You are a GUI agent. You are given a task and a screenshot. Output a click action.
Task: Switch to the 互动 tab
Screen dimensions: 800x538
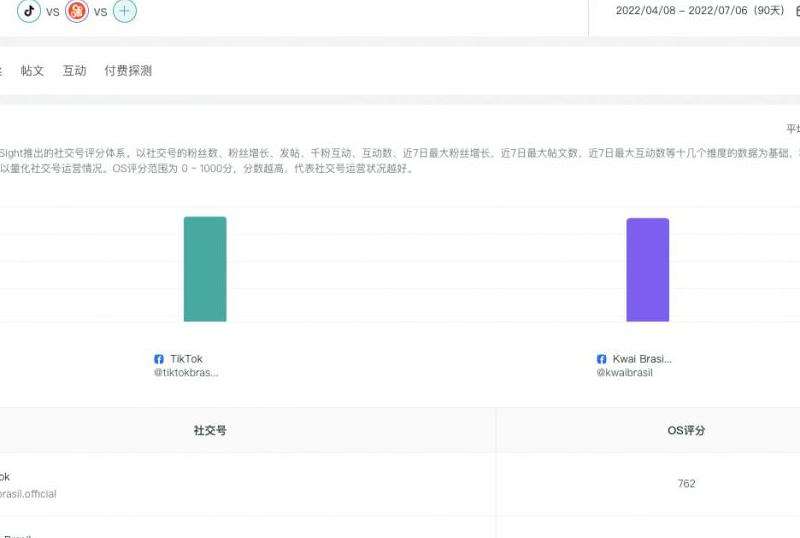pyautogui.click(x=74, y=71)
